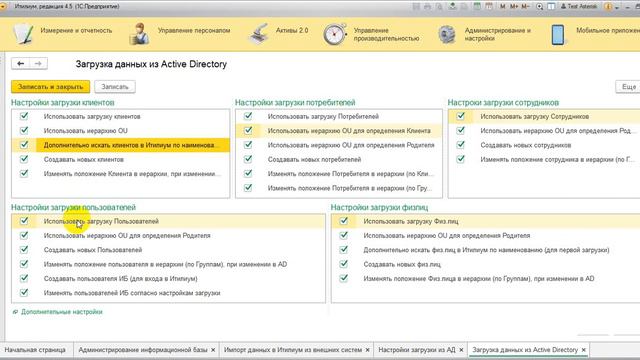Image resolution: width=640 pixels, height=360 pixels.
Task: Click the get link icon in title bar
Action: coord(452,7)
